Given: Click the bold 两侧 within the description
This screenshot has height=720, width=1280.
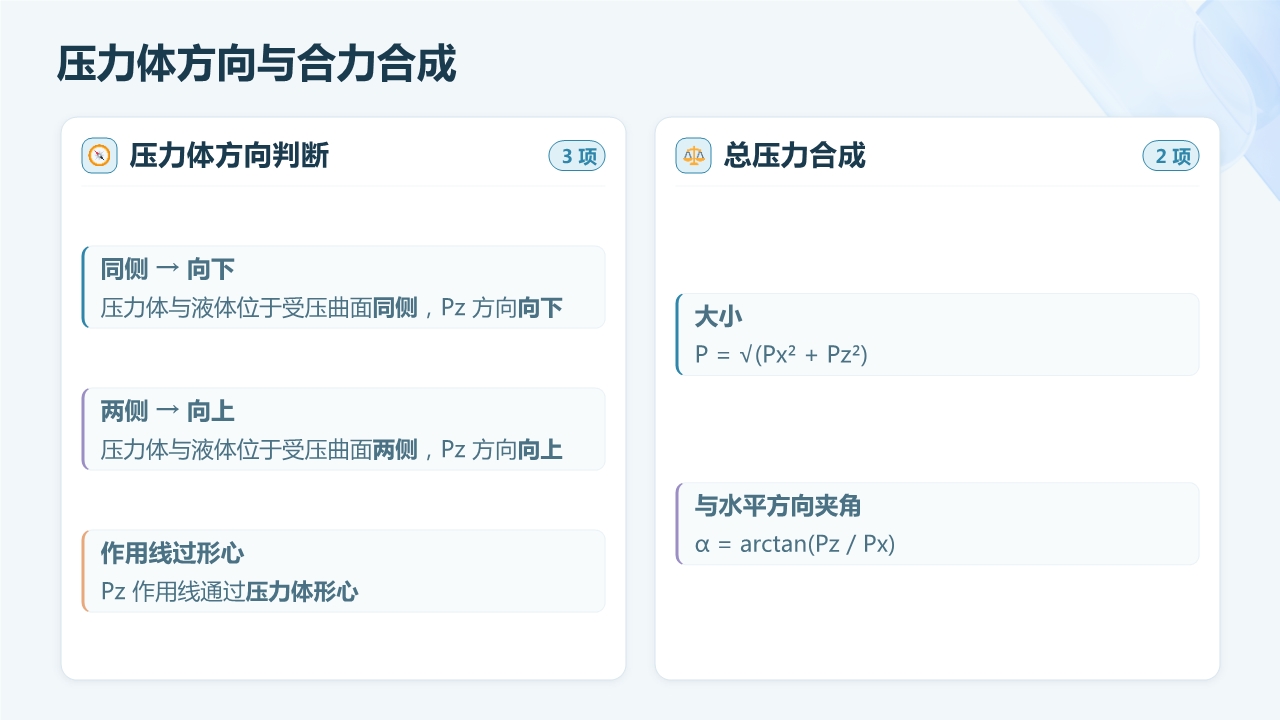Looking at the screenshot, I should [x=395, y=449].
